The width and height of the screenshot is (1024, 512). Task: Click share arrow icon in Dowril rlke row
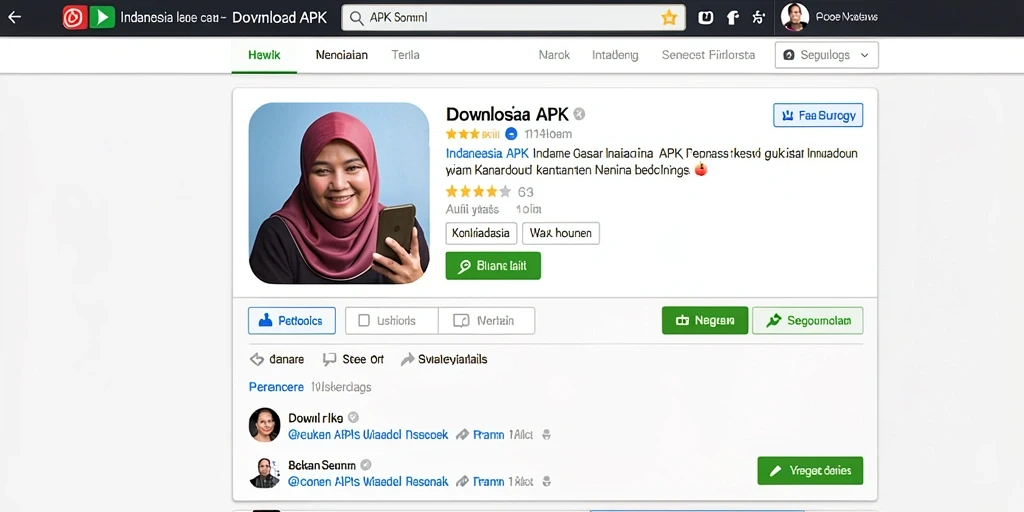pyautogui.click(x=462, y=434)
